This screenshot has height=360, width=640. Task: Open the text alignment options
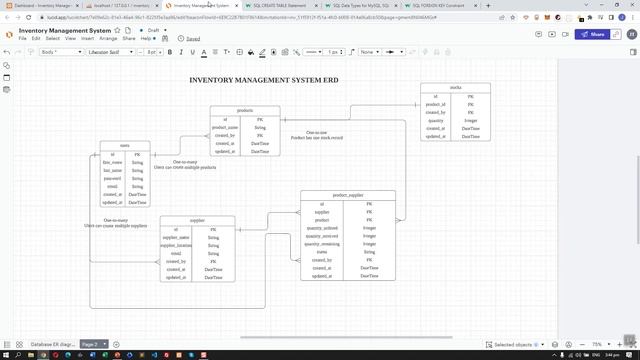click(215, 52)
